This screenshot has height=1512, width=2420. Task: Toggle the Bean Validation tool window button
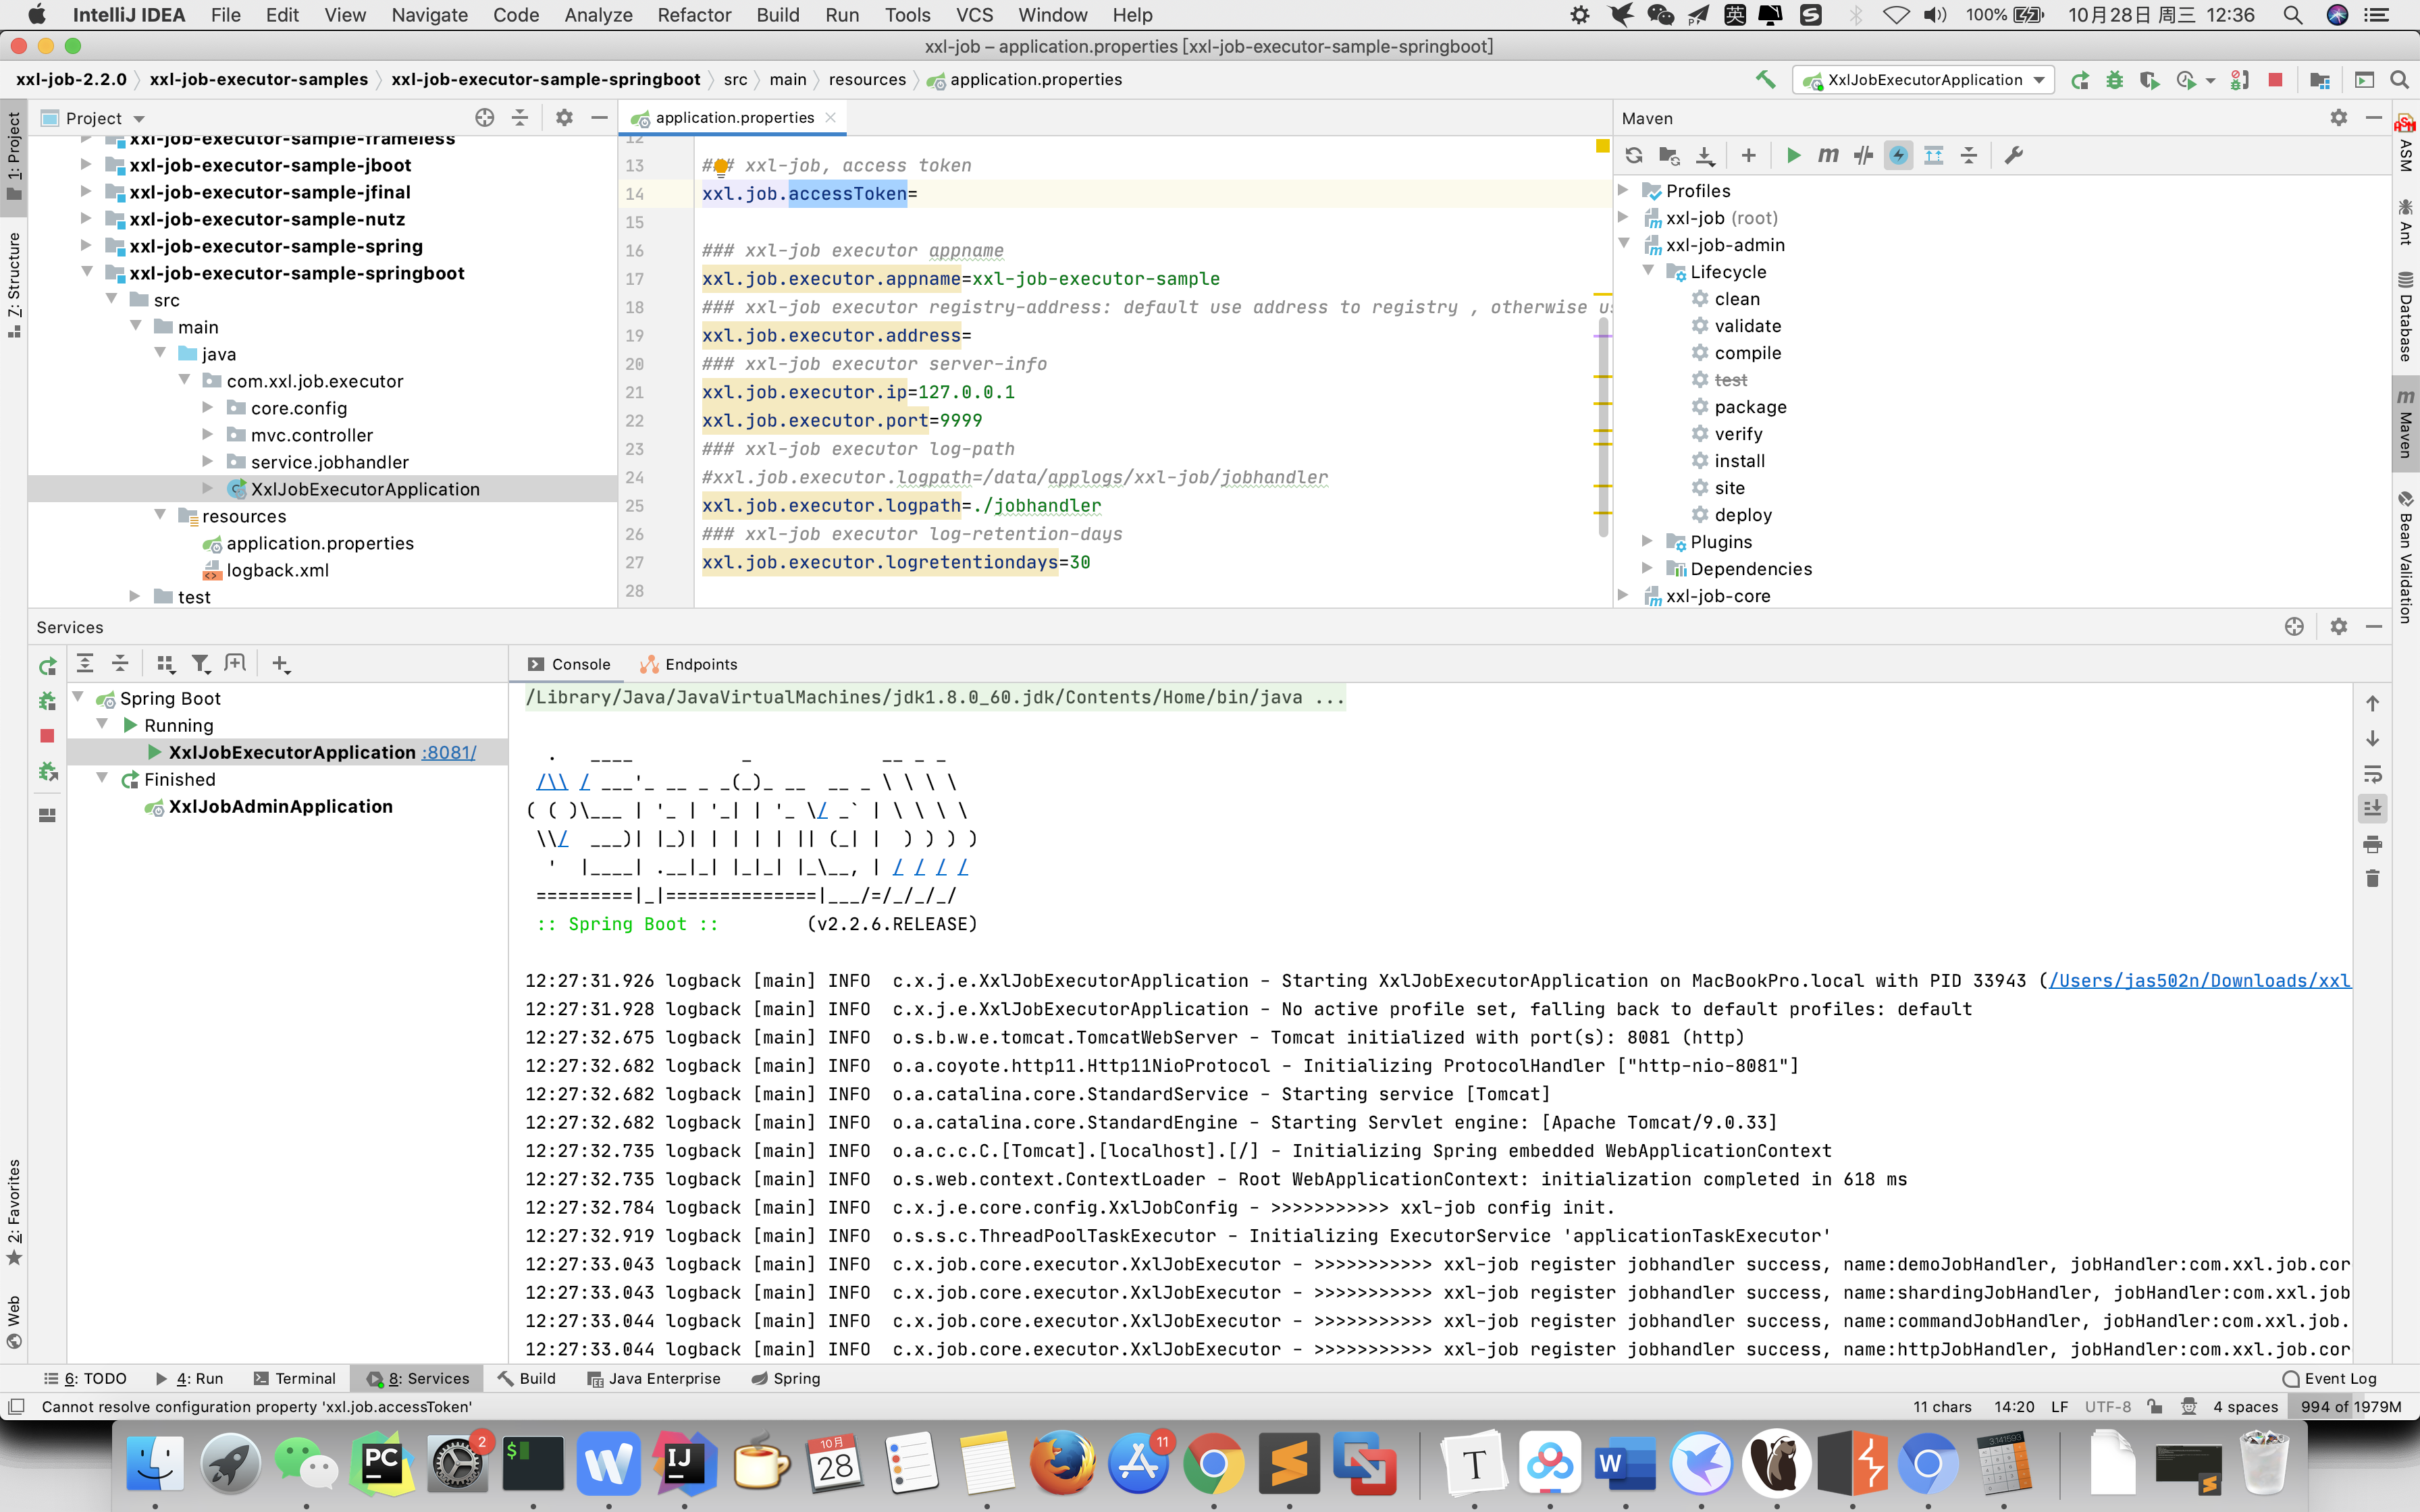2406,557
